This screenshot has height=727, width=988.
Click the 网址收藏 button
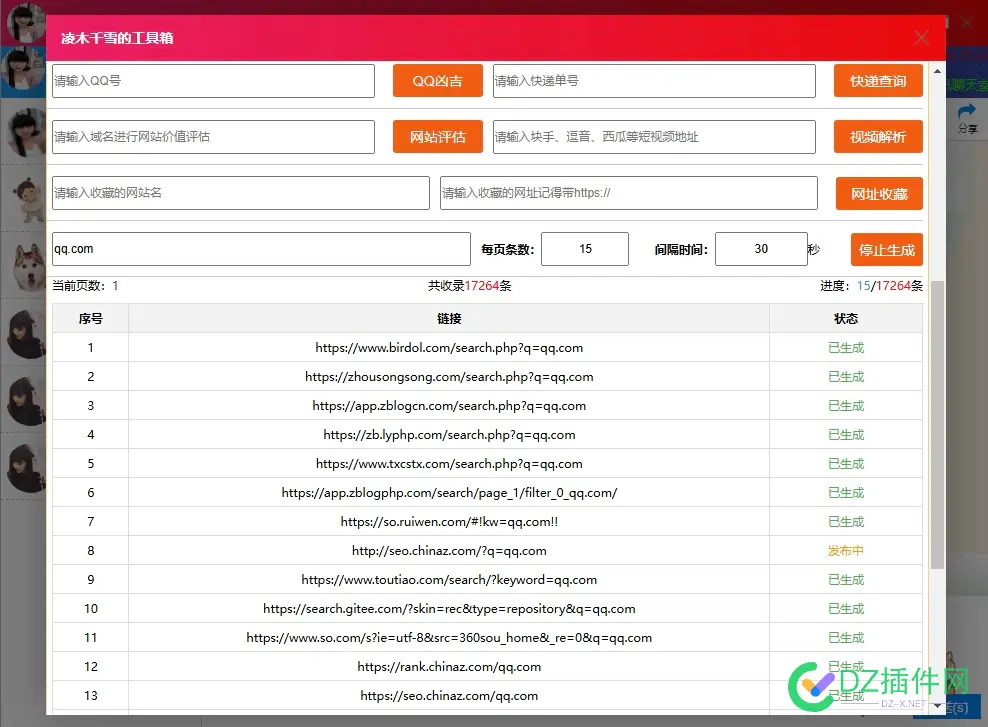coord(879,193)
